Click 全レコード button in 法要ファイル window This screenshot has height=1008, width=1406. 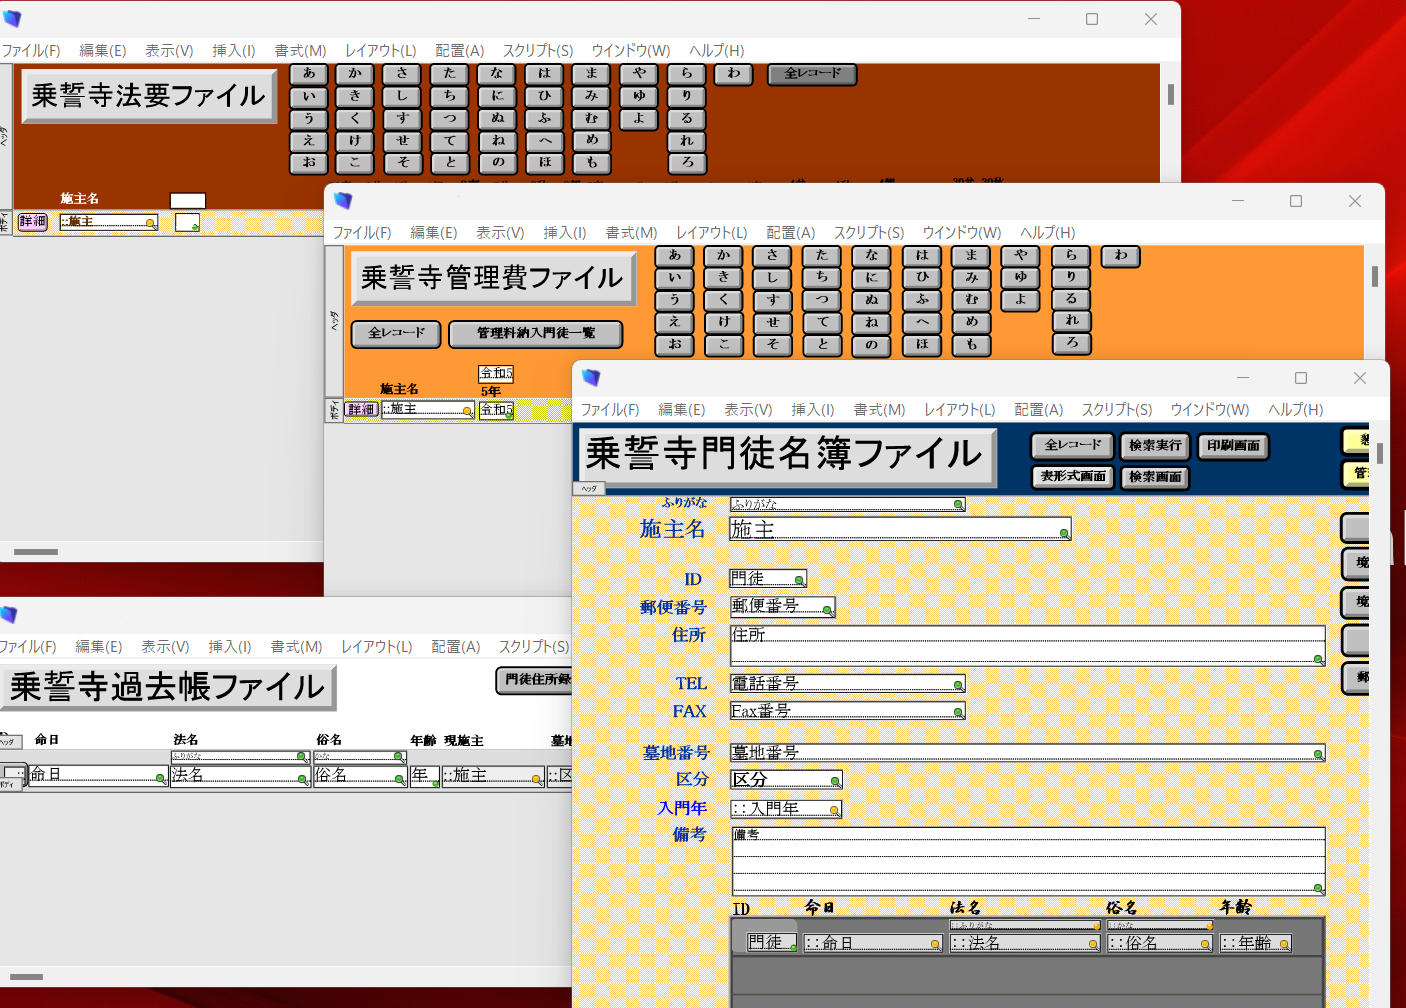click(812, 74)
